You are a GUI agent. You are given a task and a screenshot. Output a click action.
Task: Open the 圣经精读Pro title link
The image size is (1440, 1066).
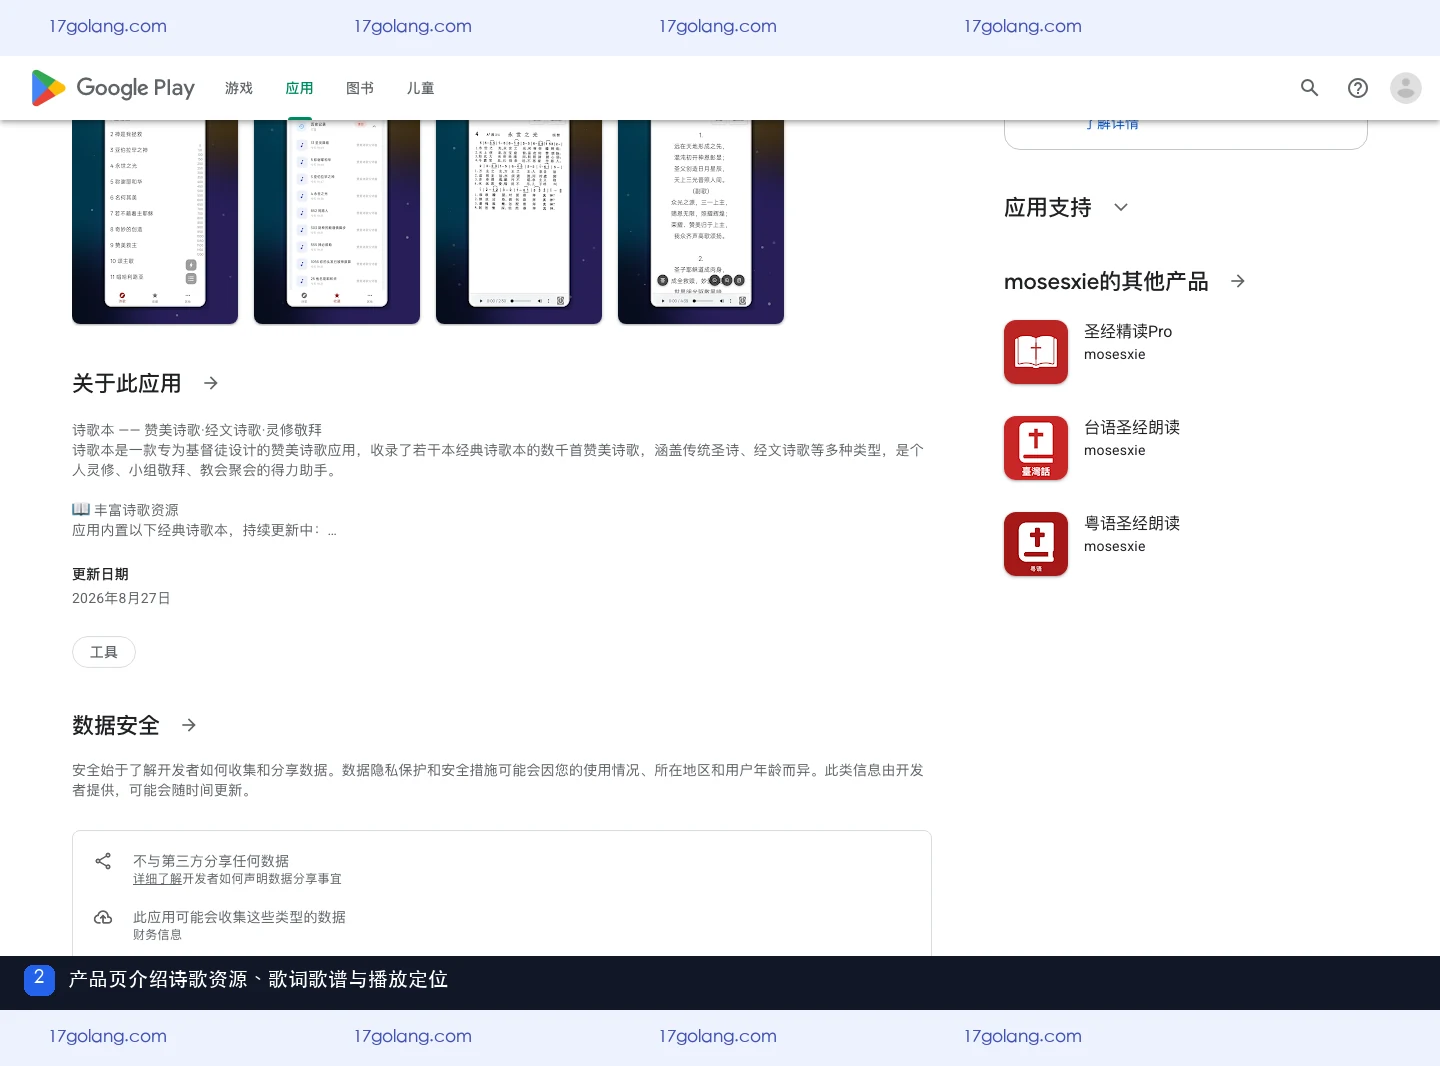click(1128, 331)
